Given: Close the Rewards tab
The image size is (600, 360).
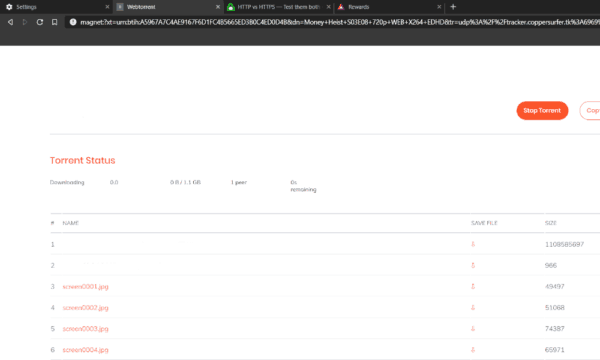Looking at the screenshot, I should click(x=439, y=7).
